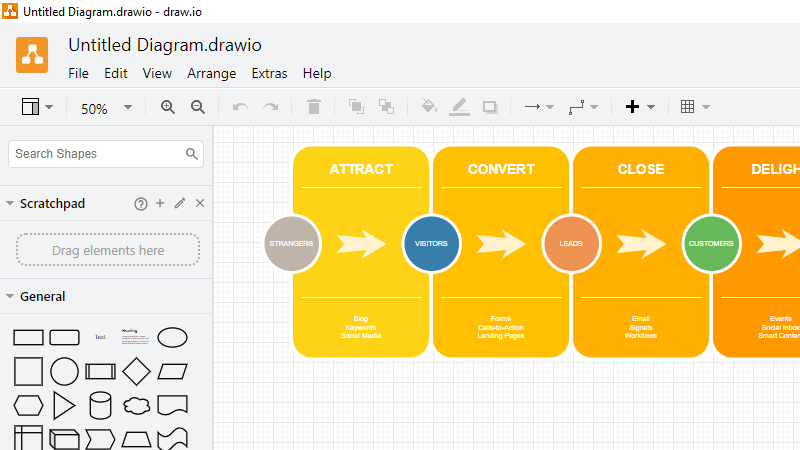Click the Zoom Out magnifier icon
Image resolution: width=800 pixels, height=450 pixels.
[x=198, y=107]
